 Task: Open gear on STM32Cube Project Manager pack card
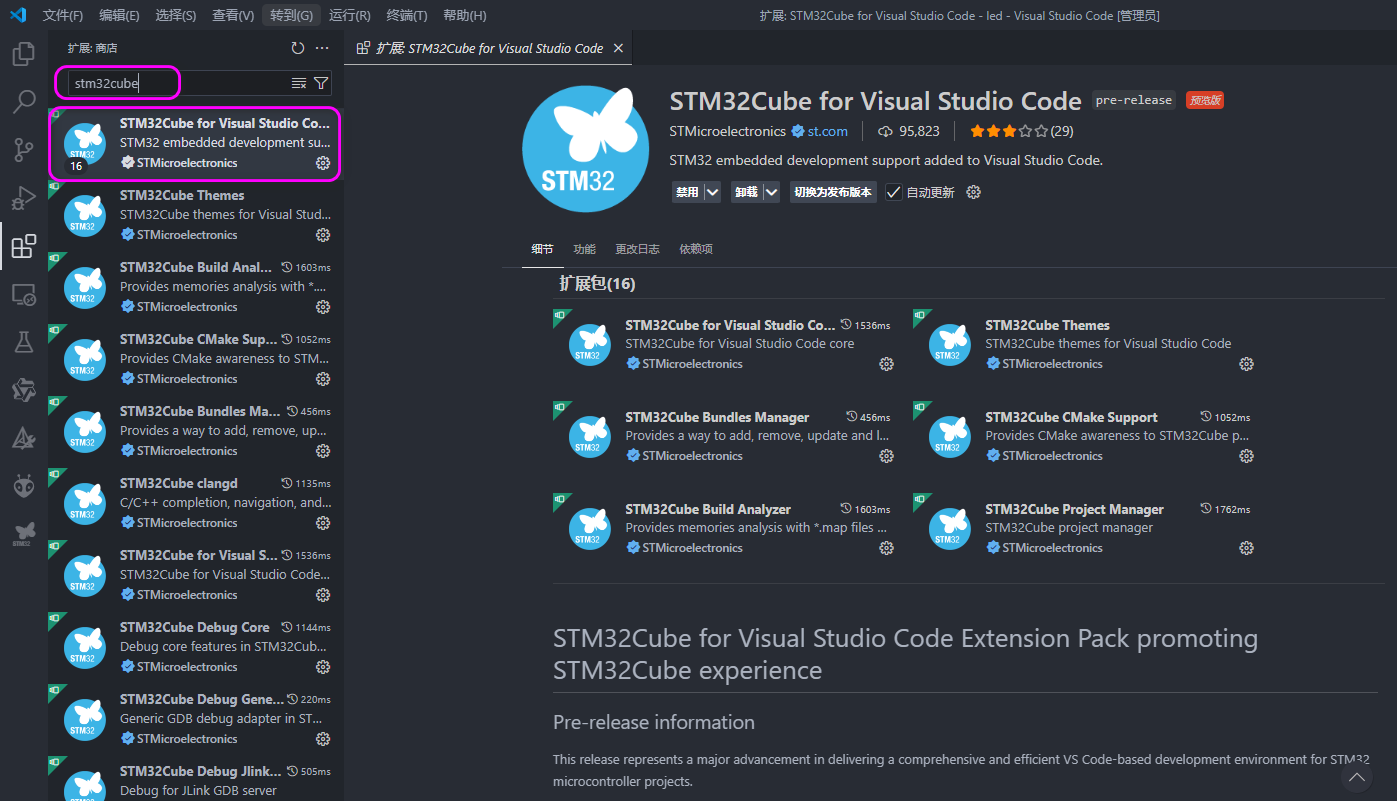tap(1246, 548)
